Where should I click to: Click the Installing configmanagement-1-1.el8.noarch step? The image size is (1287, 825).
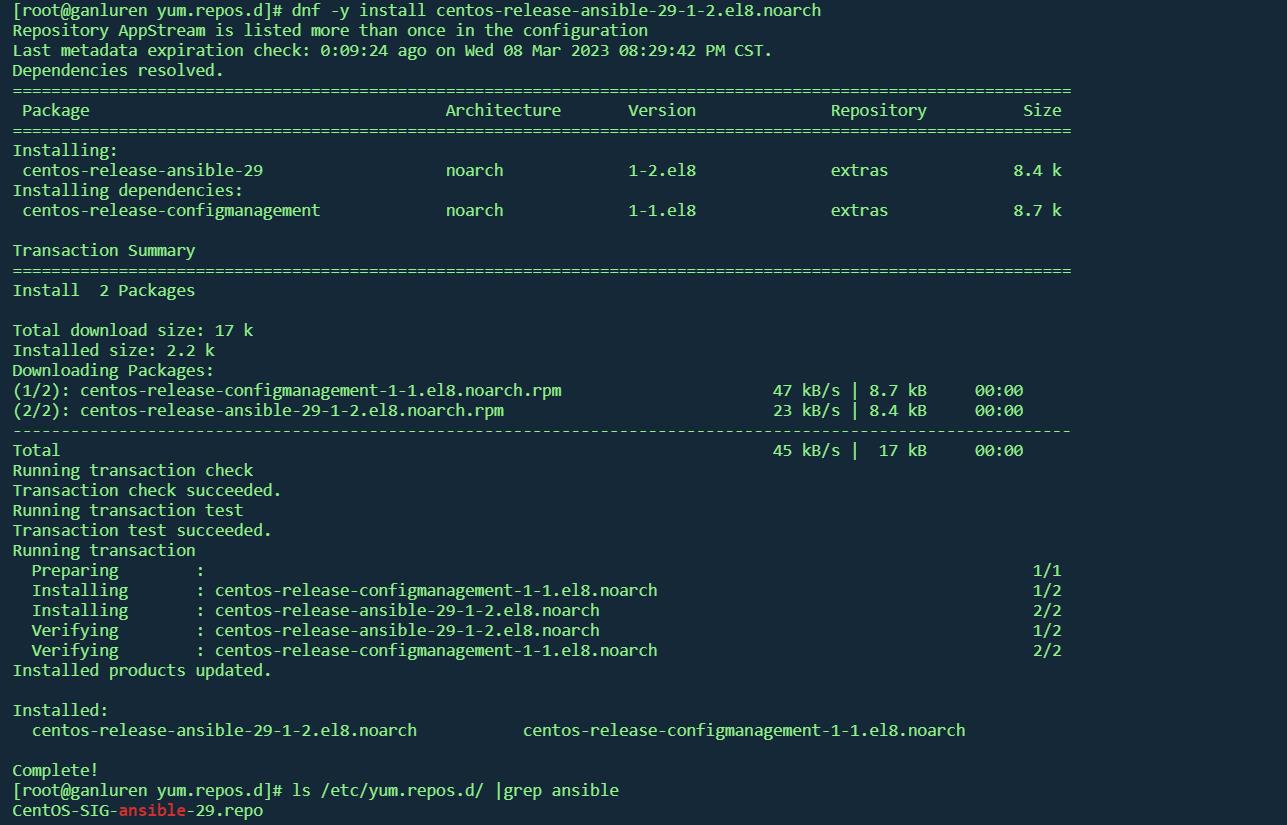[x=546, y=590]
